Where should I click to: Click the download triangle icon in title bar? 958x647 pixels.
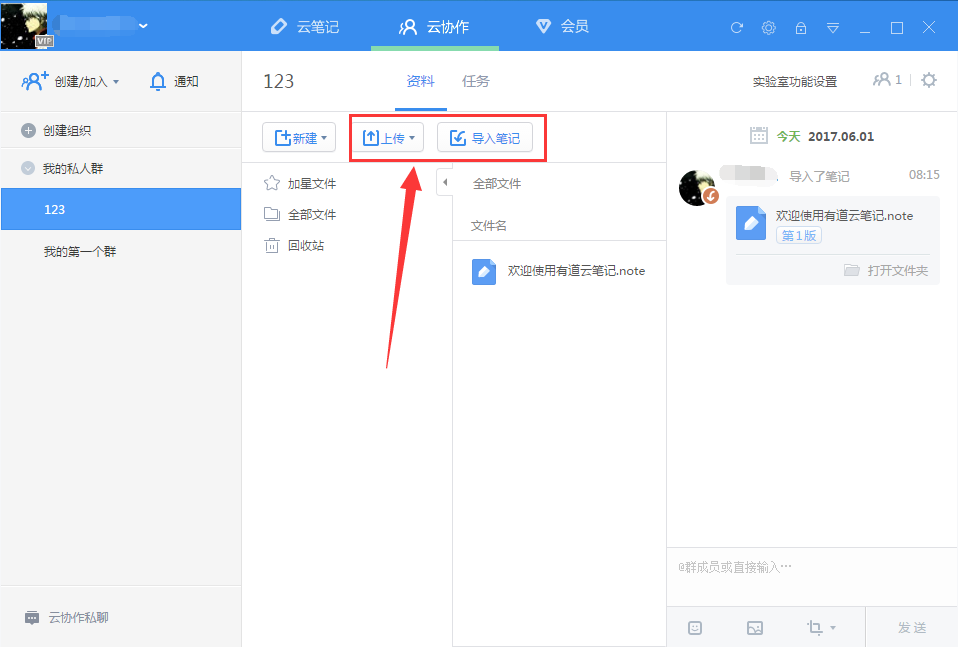pos(833,28)
